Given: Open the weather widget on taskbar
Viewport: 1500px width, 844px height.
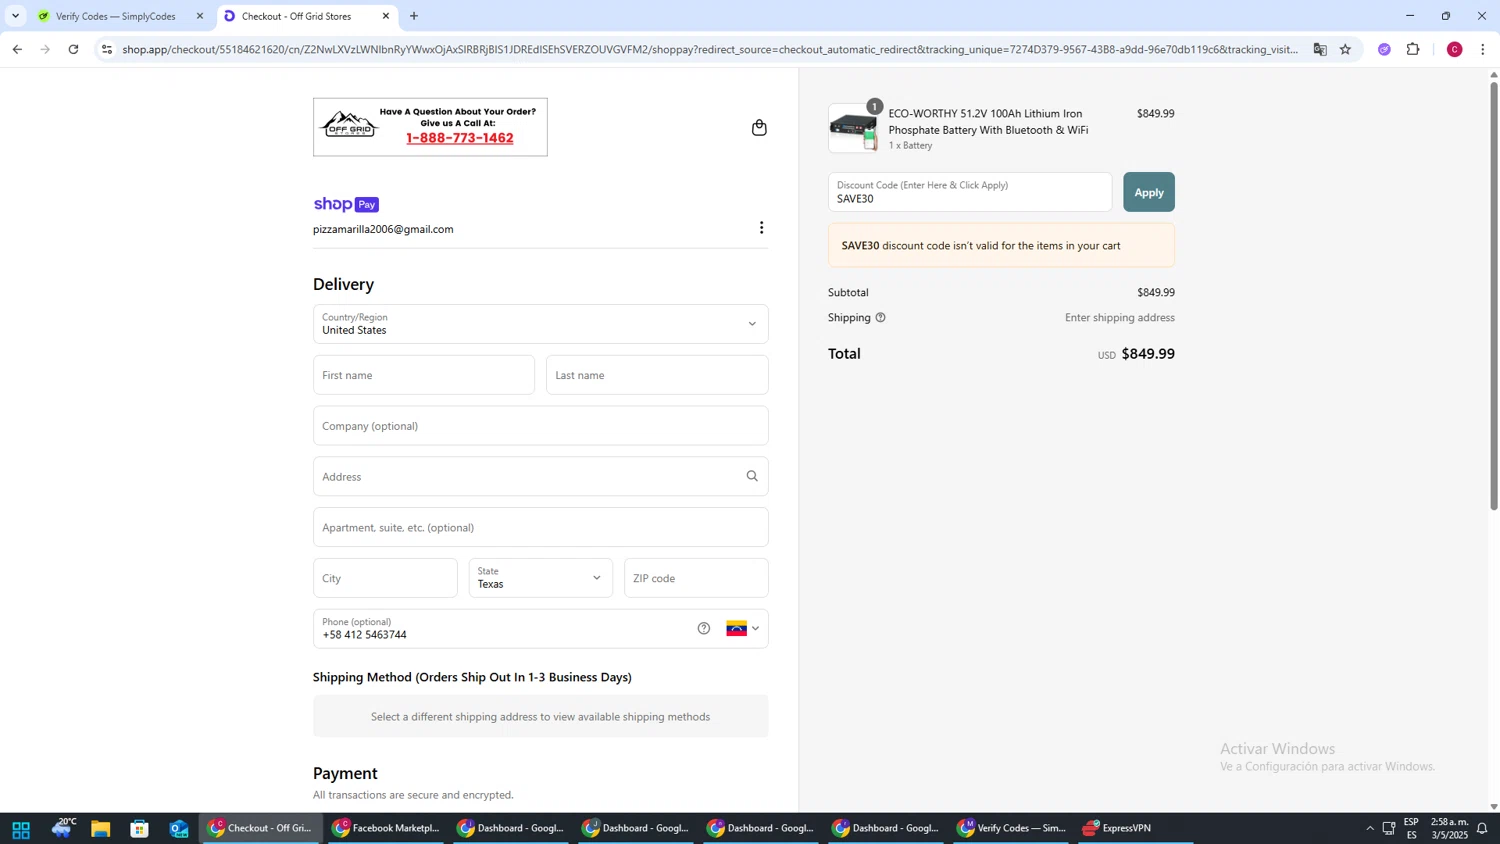Looking at the screenshot, I should (x=62, y=828).
